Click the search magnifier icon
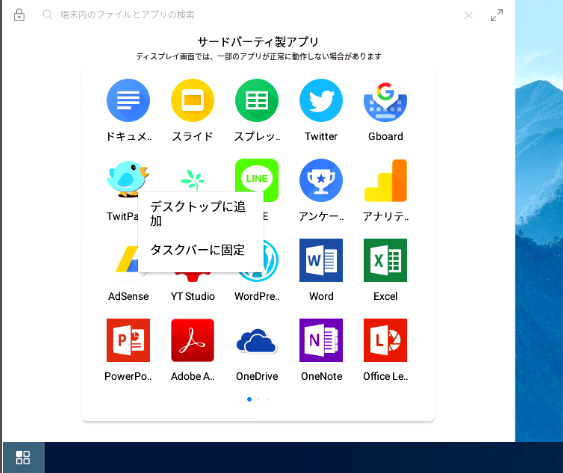Screen dimensions: 563x473 (x=47, y=15)
